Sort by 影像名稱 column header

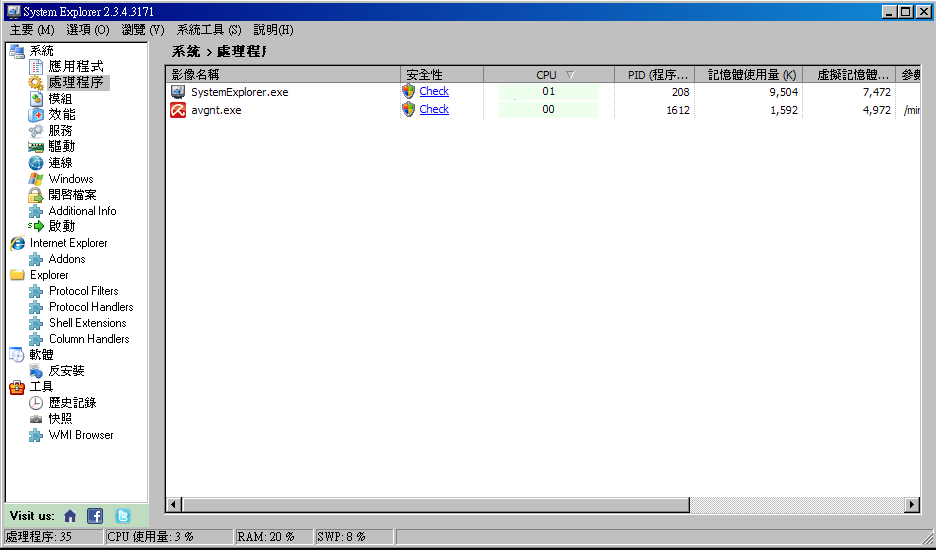point(283,75)
